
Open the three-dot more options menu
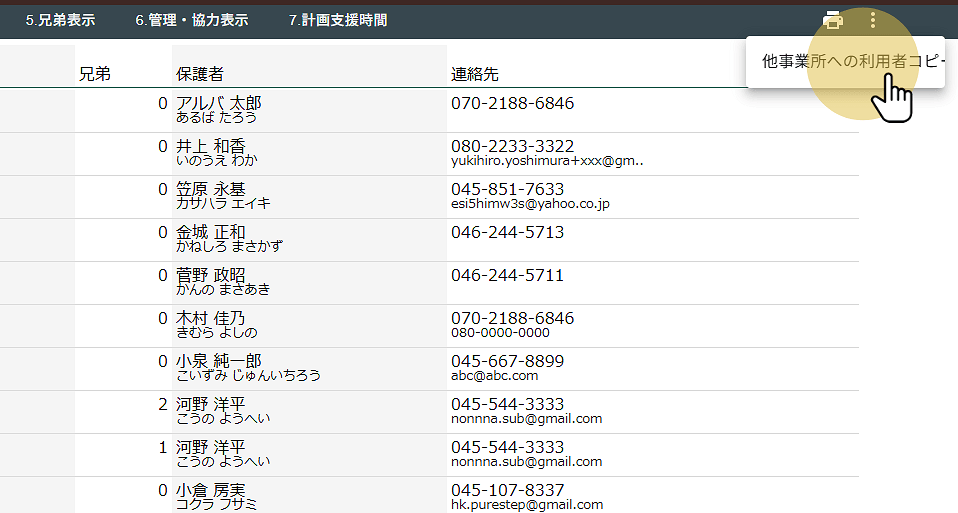873,20
